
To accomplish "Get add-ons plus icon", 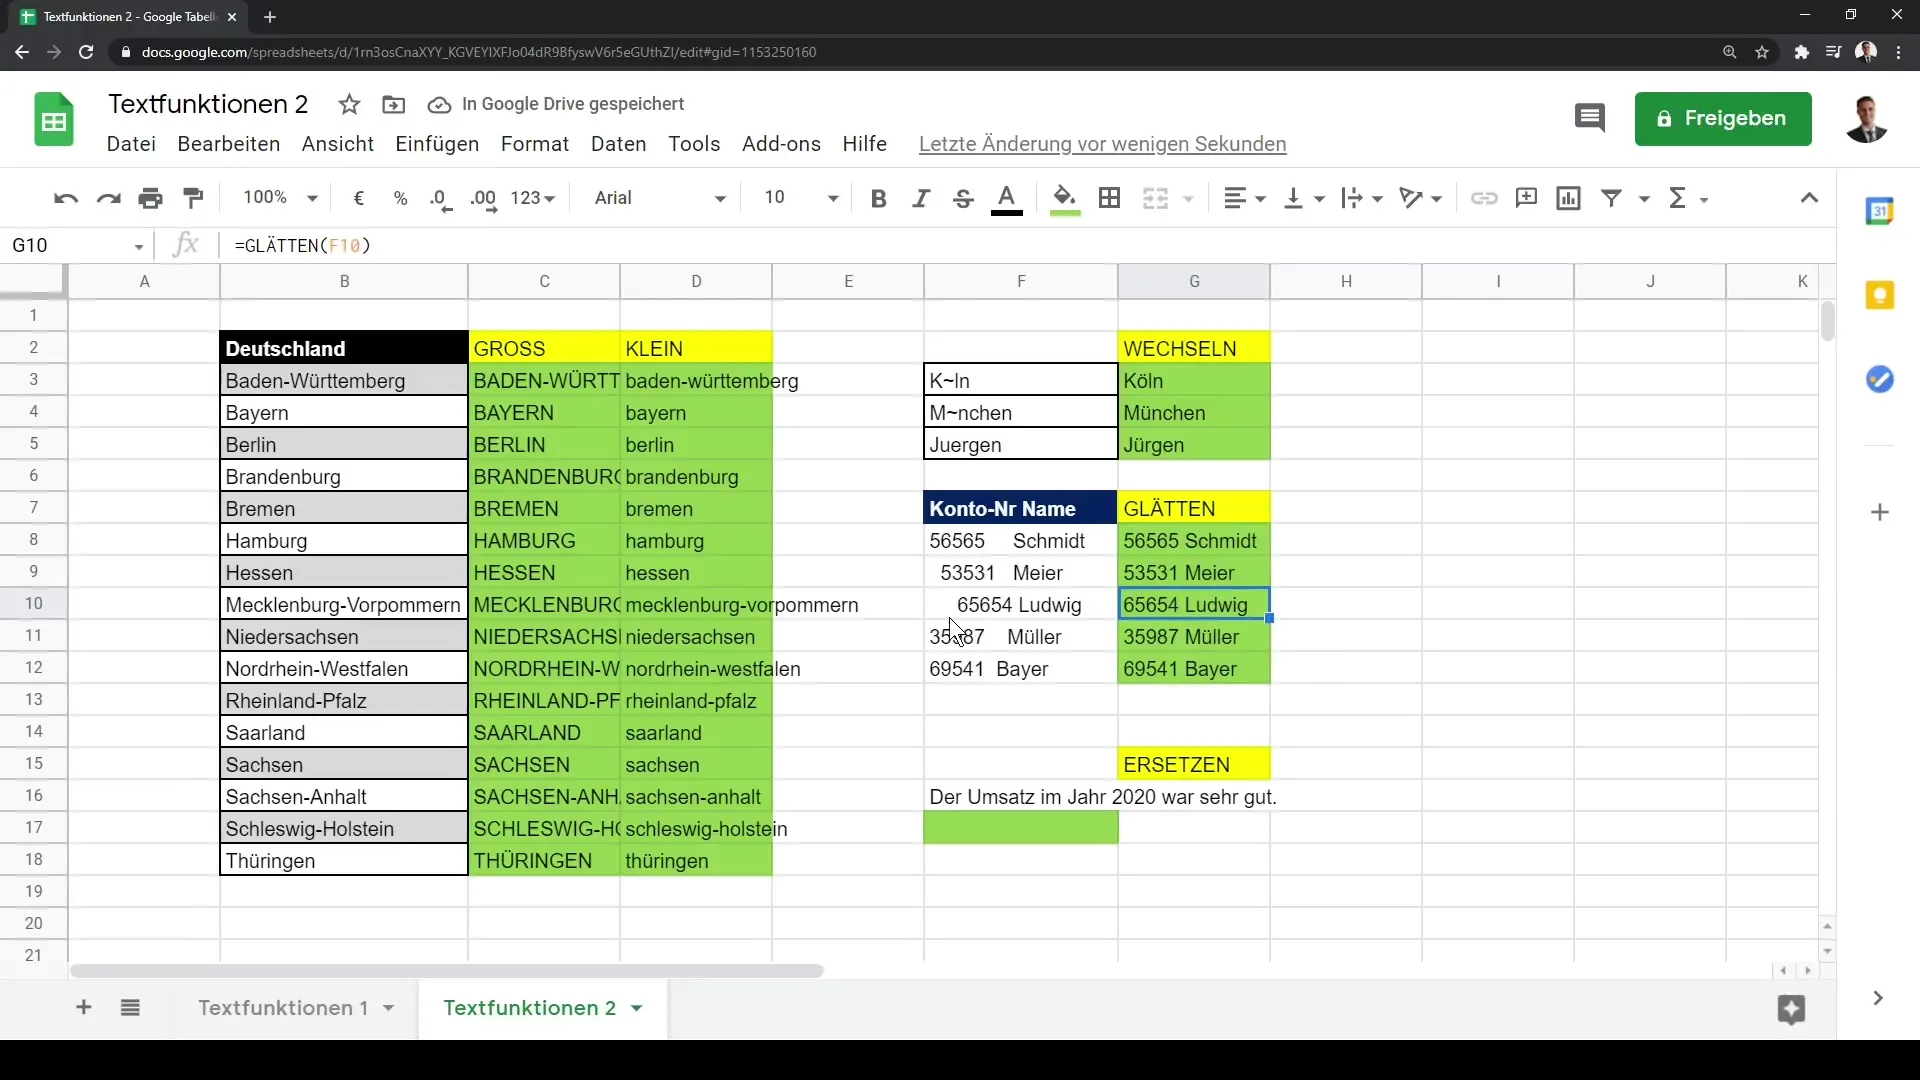I will click(1880, 512).
